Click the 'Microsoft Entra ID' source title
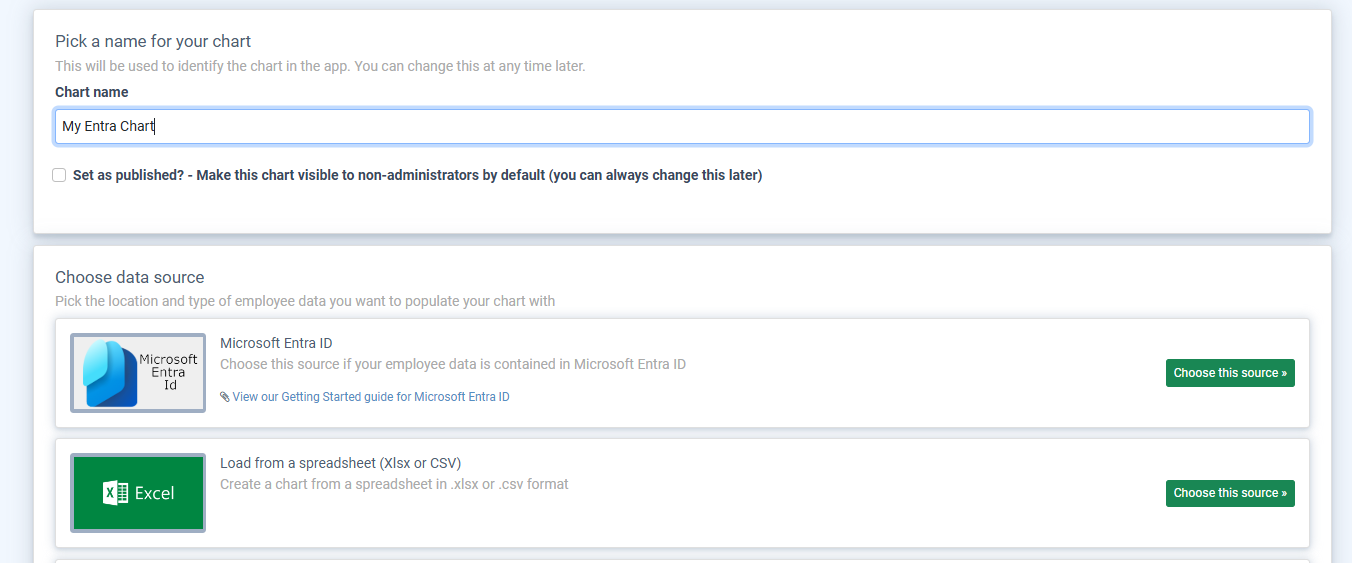Viewport: 1352px width, 563px height. tap(276, 343)
